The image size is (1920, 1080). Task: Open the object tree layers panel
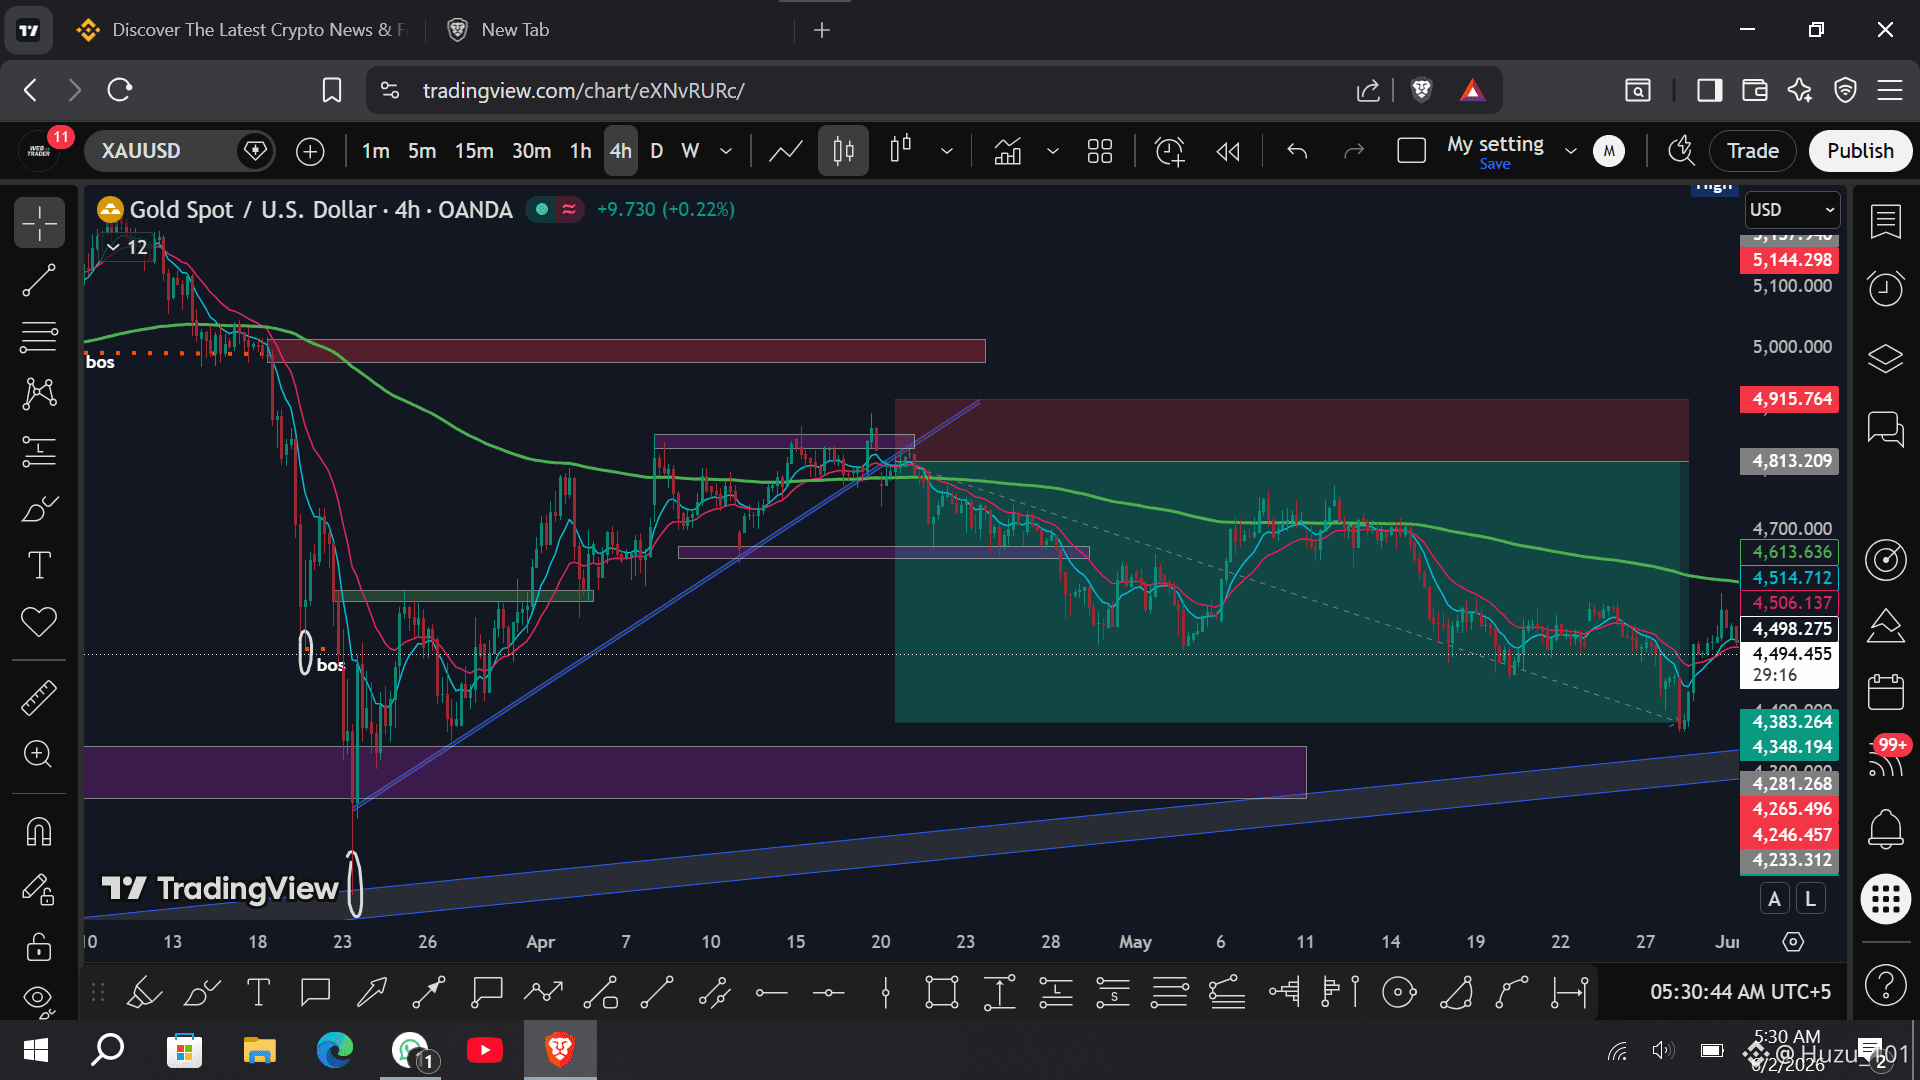1885,358
